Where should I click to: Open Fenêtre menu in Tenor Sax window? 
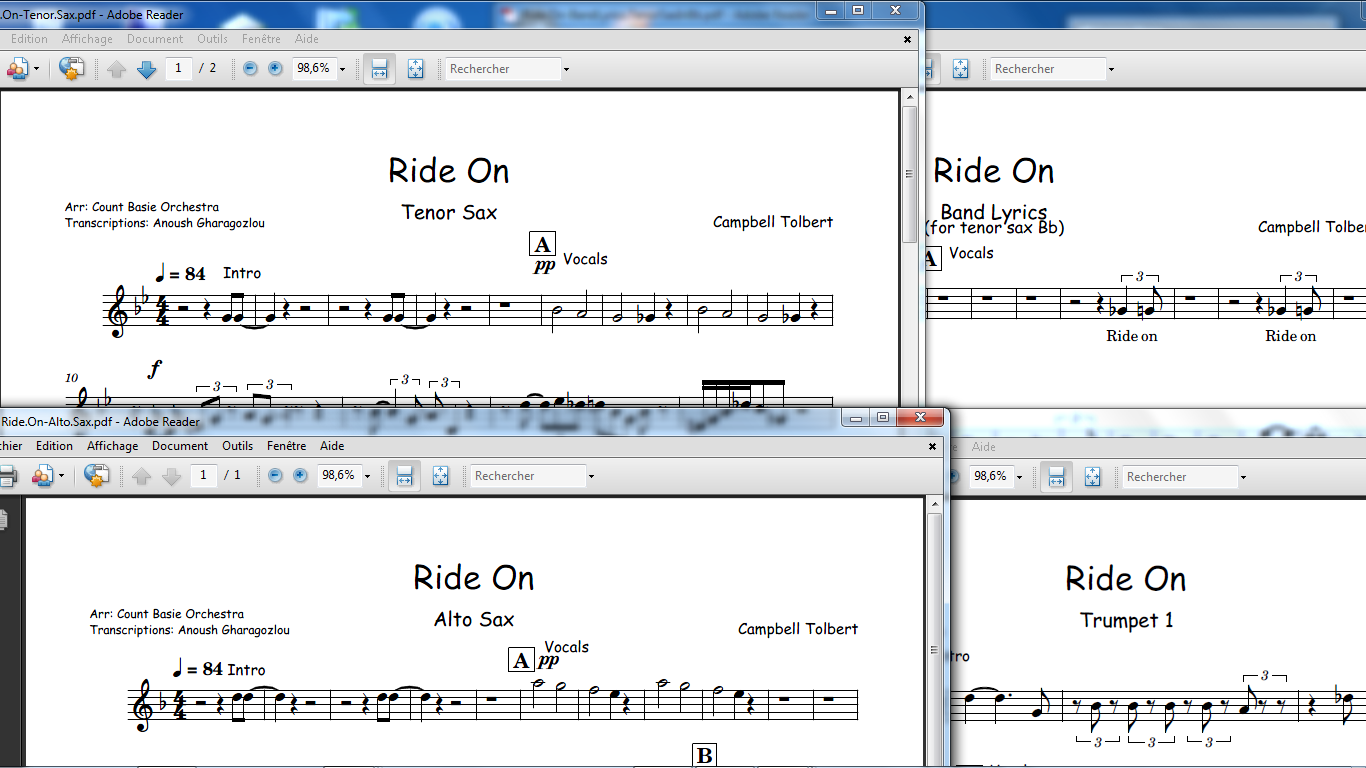click(x=261, y=39)
